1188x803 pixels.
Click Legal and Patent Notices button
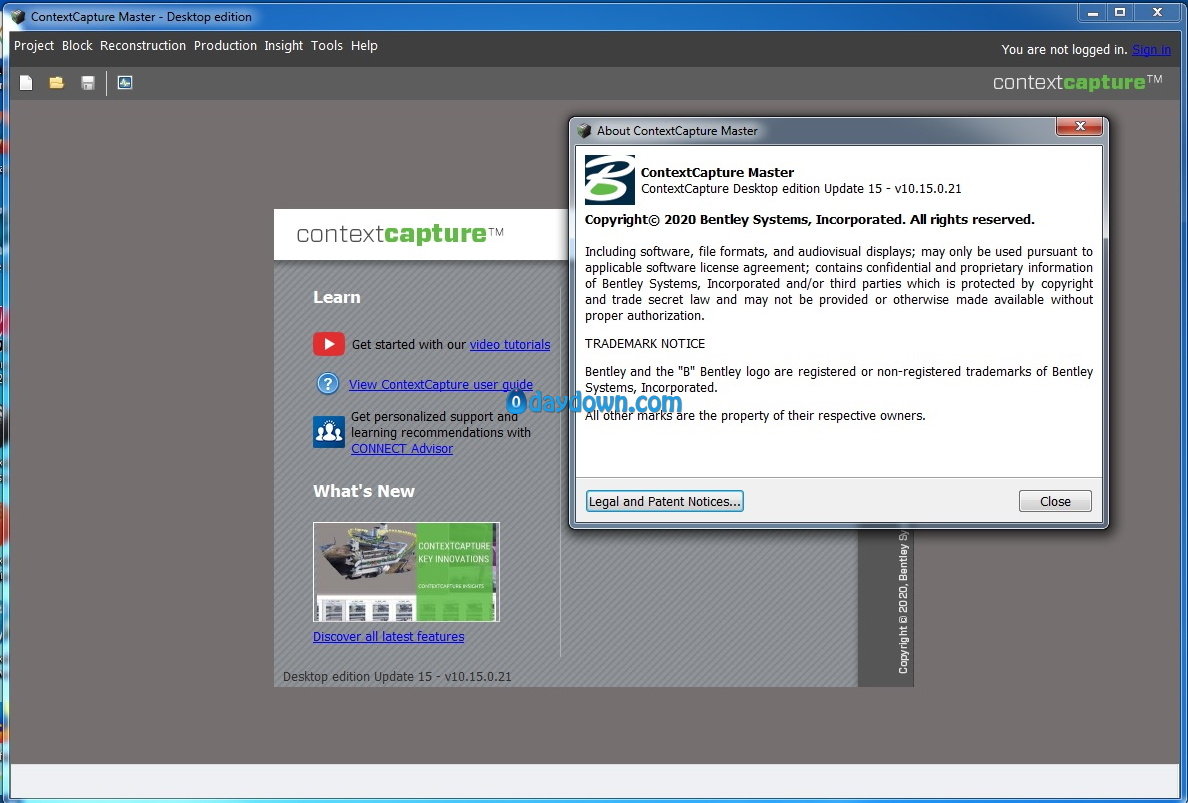tap(664, 501)
